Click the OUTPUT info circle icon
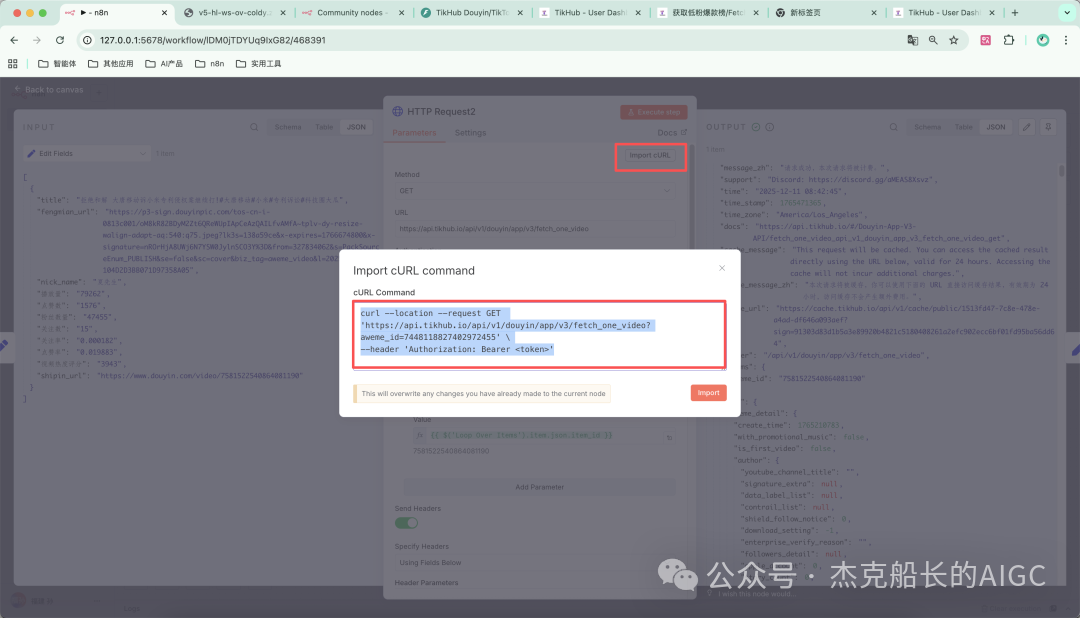Screen dimensions: 1080x618 pyautogui.click(x=769, y=127)
